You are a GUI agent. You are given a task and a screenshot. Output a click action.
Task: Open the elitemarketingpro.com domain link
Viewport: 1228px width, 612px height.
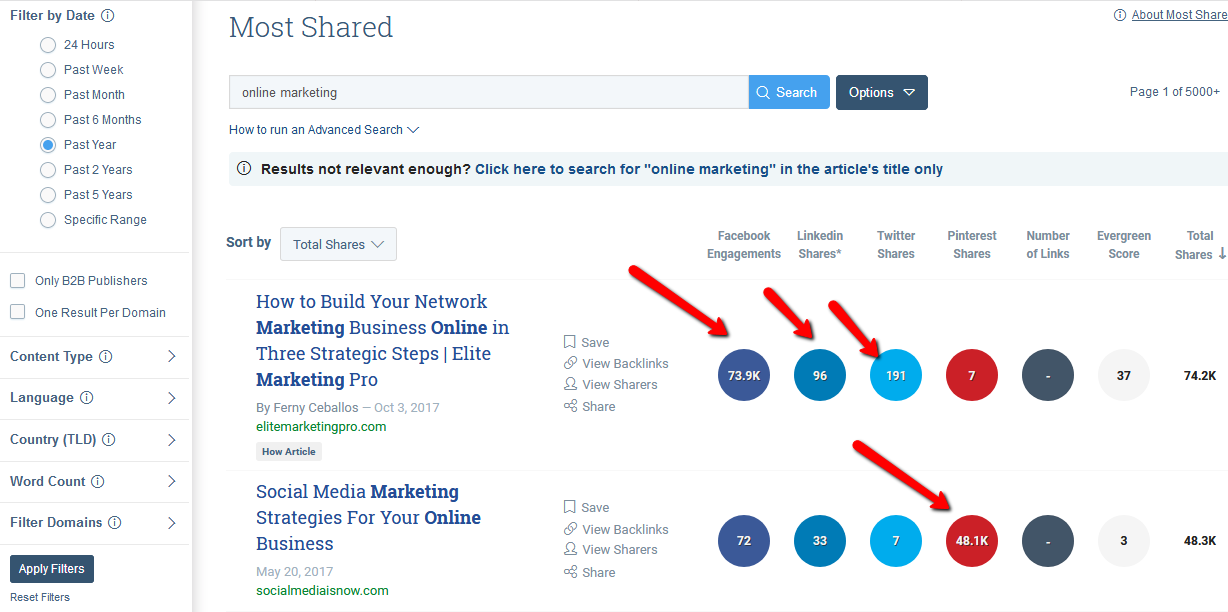tap(320, 427)
